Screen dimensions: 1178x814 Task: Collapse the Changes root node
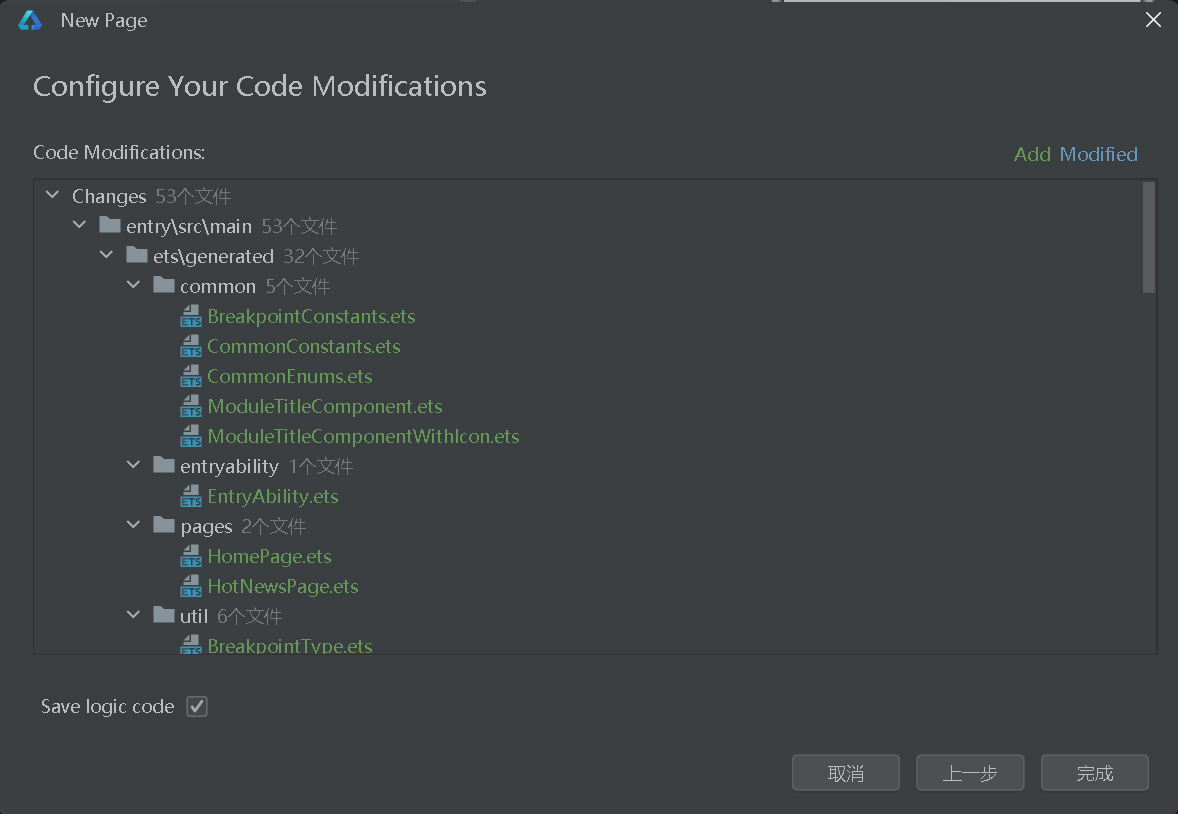click(x=52, y=196)
